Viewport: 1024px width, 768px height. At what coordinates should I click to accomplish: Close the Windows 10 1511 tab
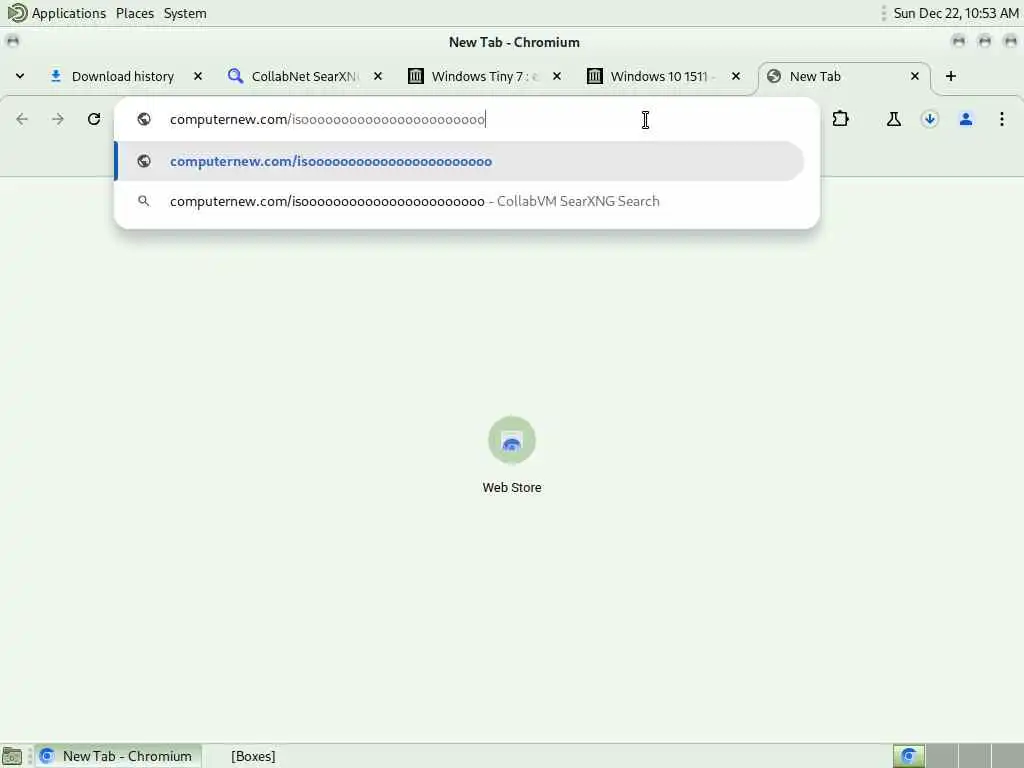pyautogui.click(x=736, y=76)
